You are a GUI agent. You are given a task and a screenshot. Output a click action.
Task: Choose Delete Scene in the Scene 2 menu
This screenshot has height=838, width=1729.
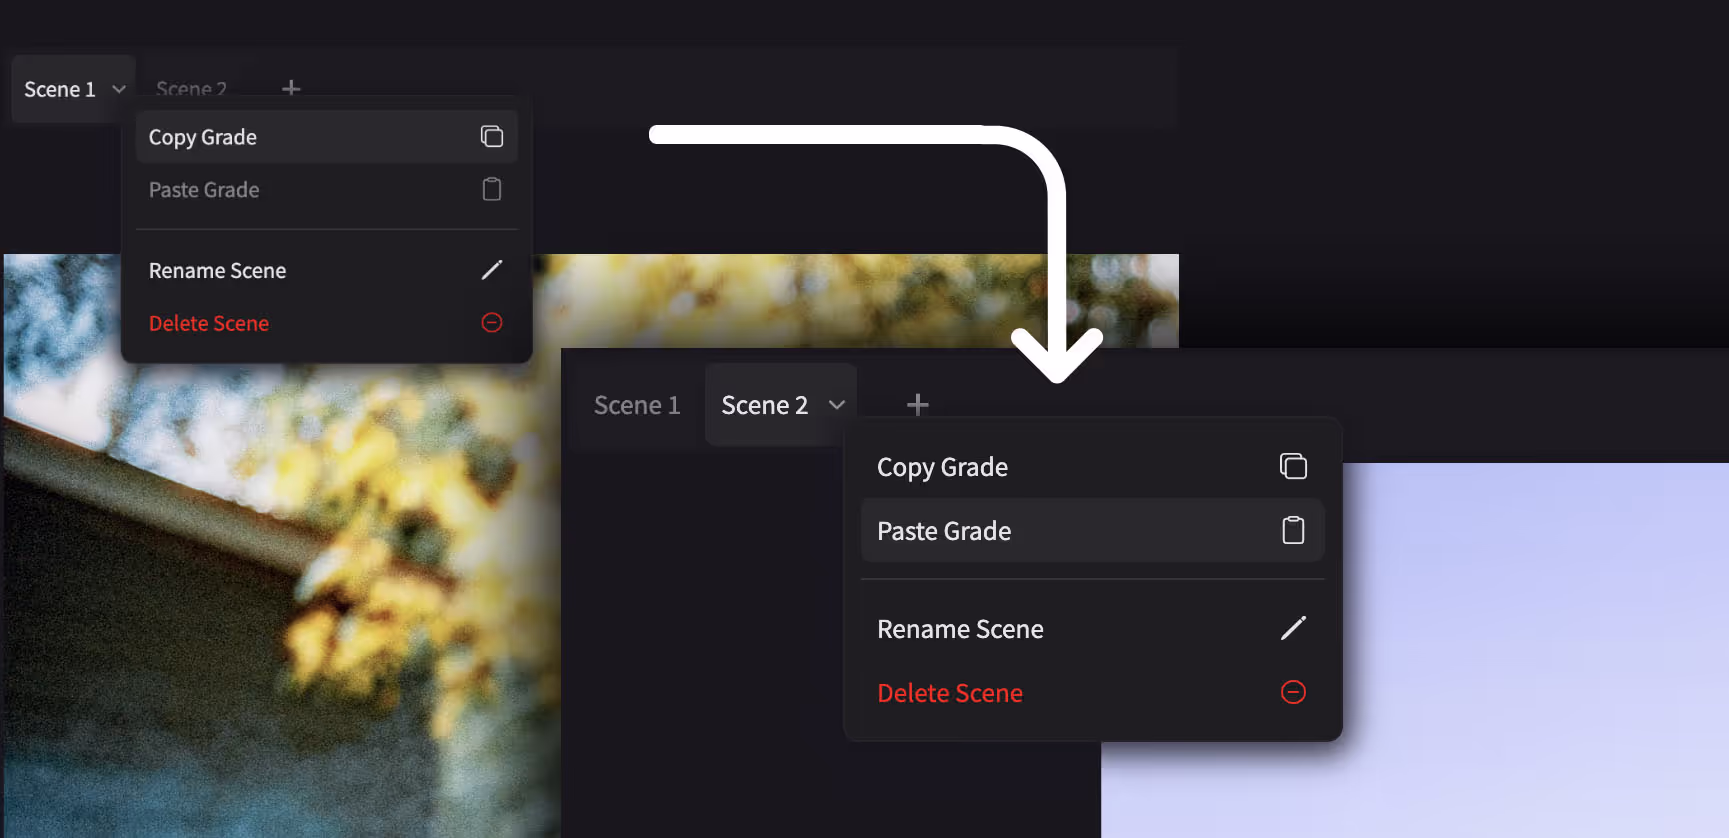1092,693
